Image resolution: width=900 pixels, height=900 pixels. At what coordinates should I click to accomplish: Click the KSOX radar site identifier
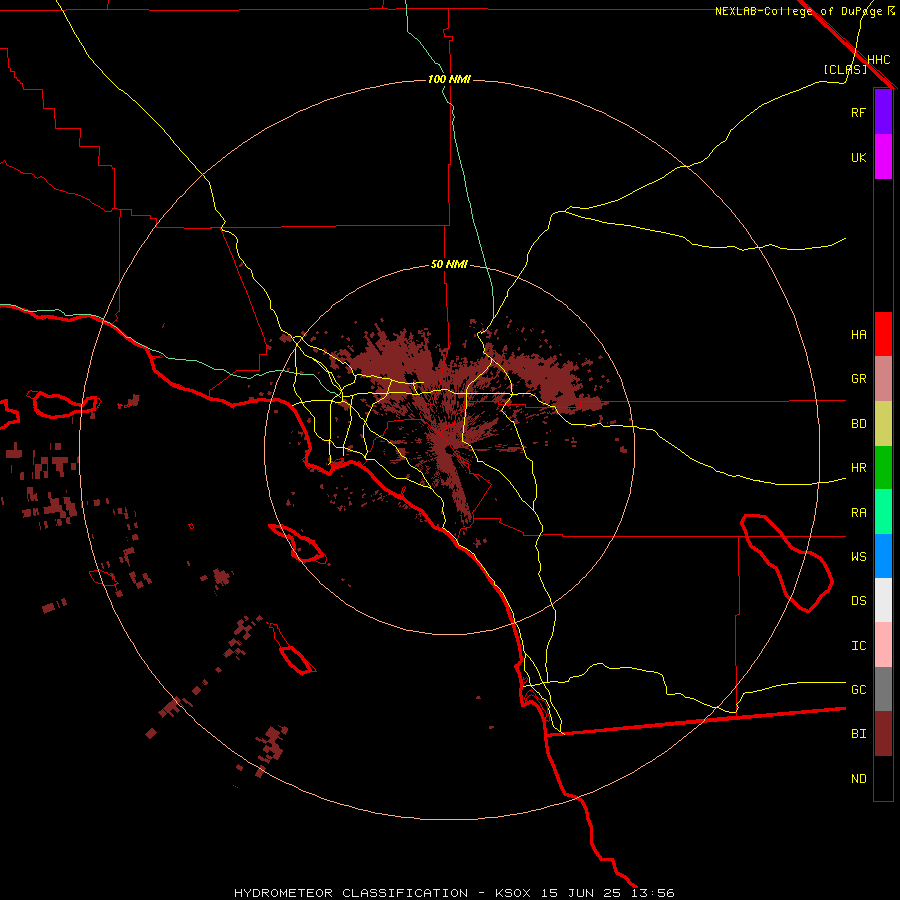click(513, 893)
